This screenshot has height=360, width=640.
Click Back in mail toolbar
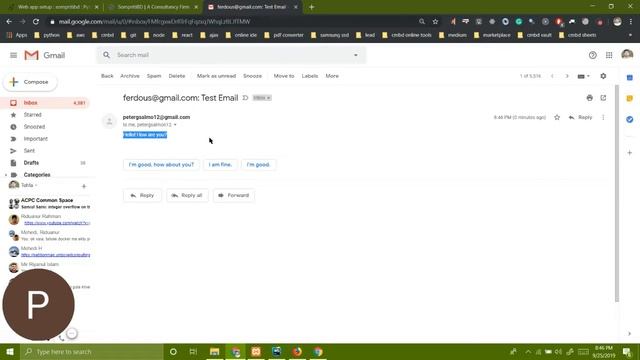107,76
